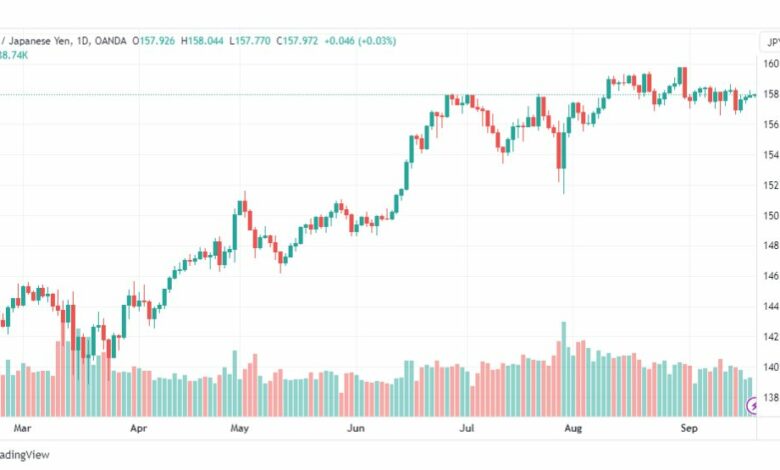Open the TradingView logo link

(25, 455)
